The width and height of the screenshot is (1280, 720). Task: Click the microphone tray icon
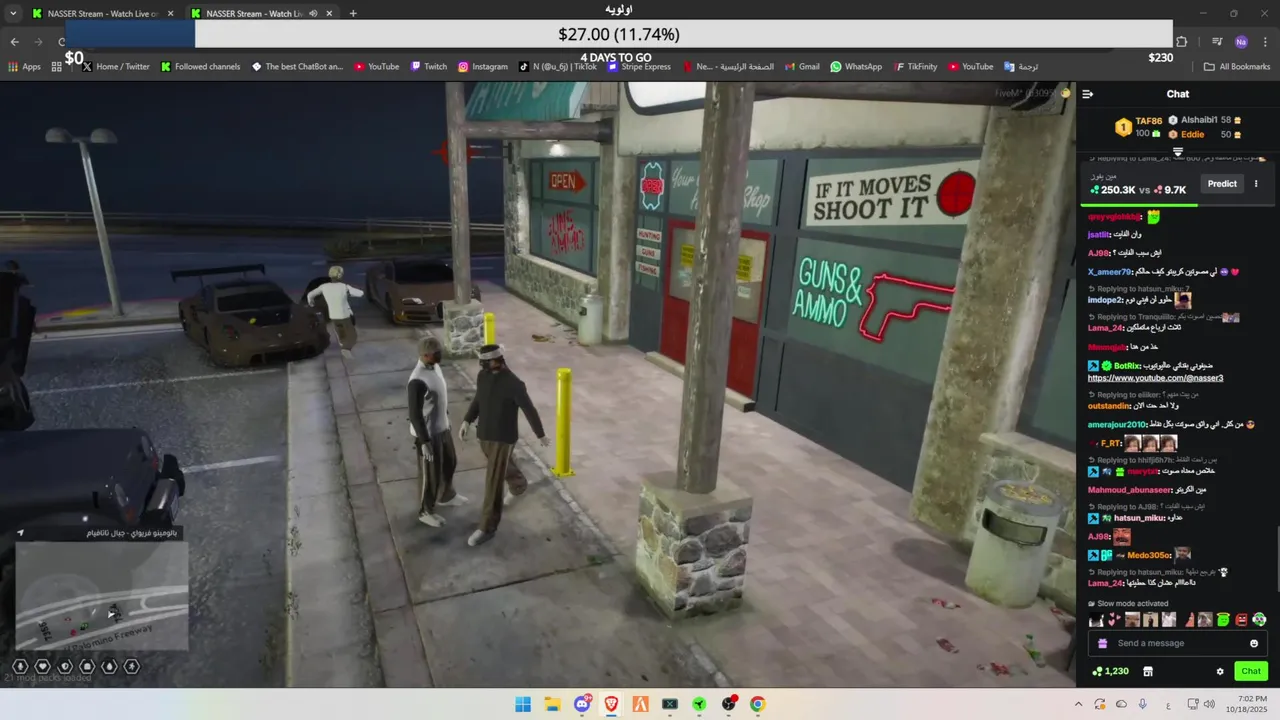(1143, 704)
